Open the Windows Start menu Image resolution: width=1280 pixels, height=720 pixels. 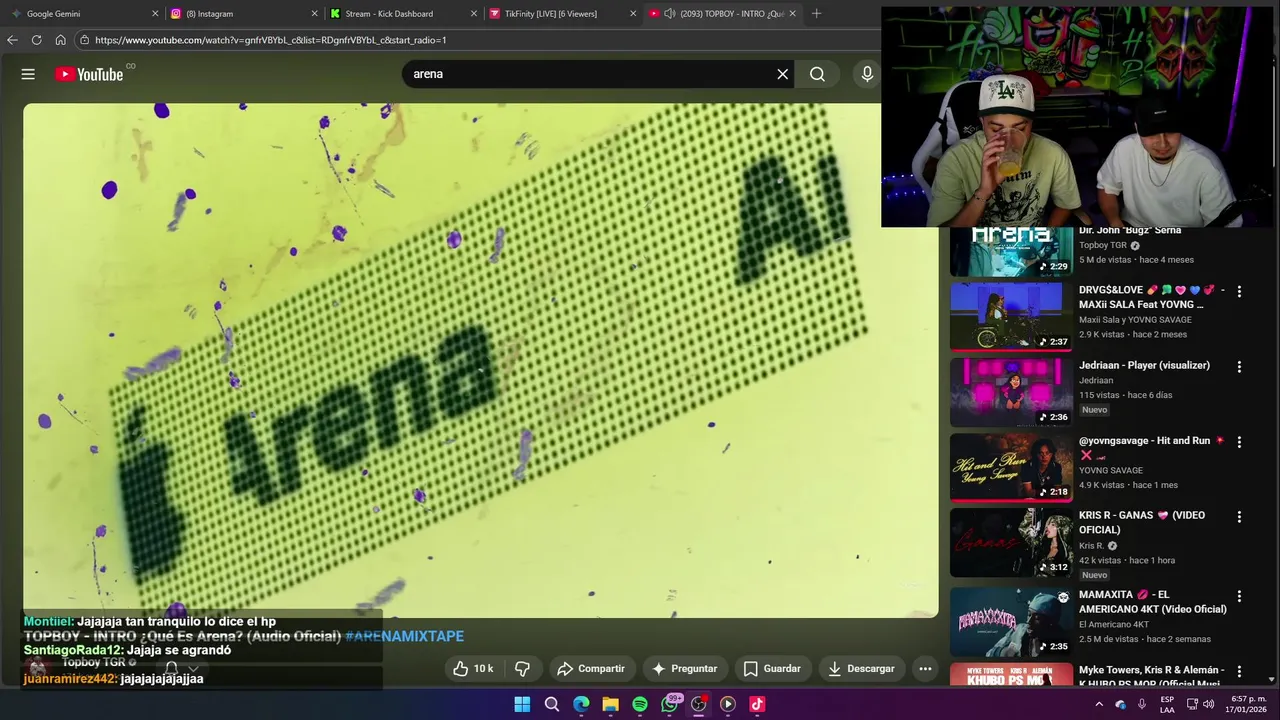coord(522,704)
